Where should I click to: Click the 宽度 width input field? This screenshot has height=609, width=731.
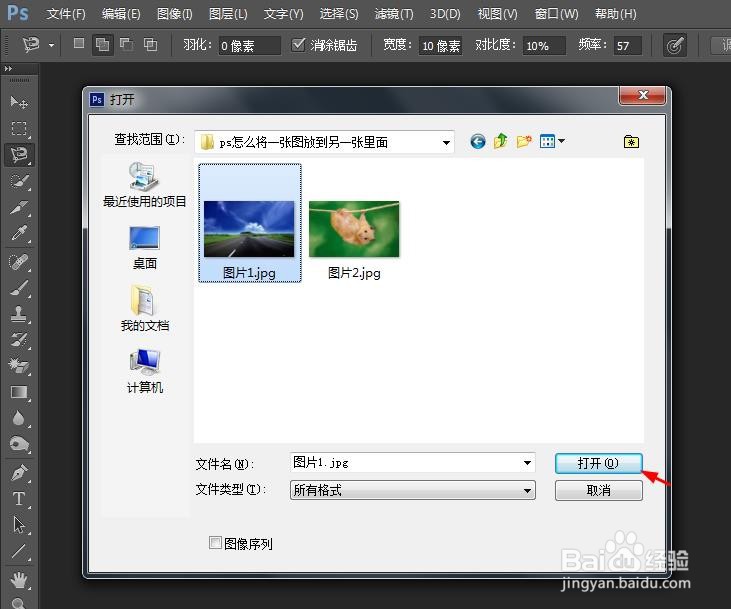(x=441, y=46)
